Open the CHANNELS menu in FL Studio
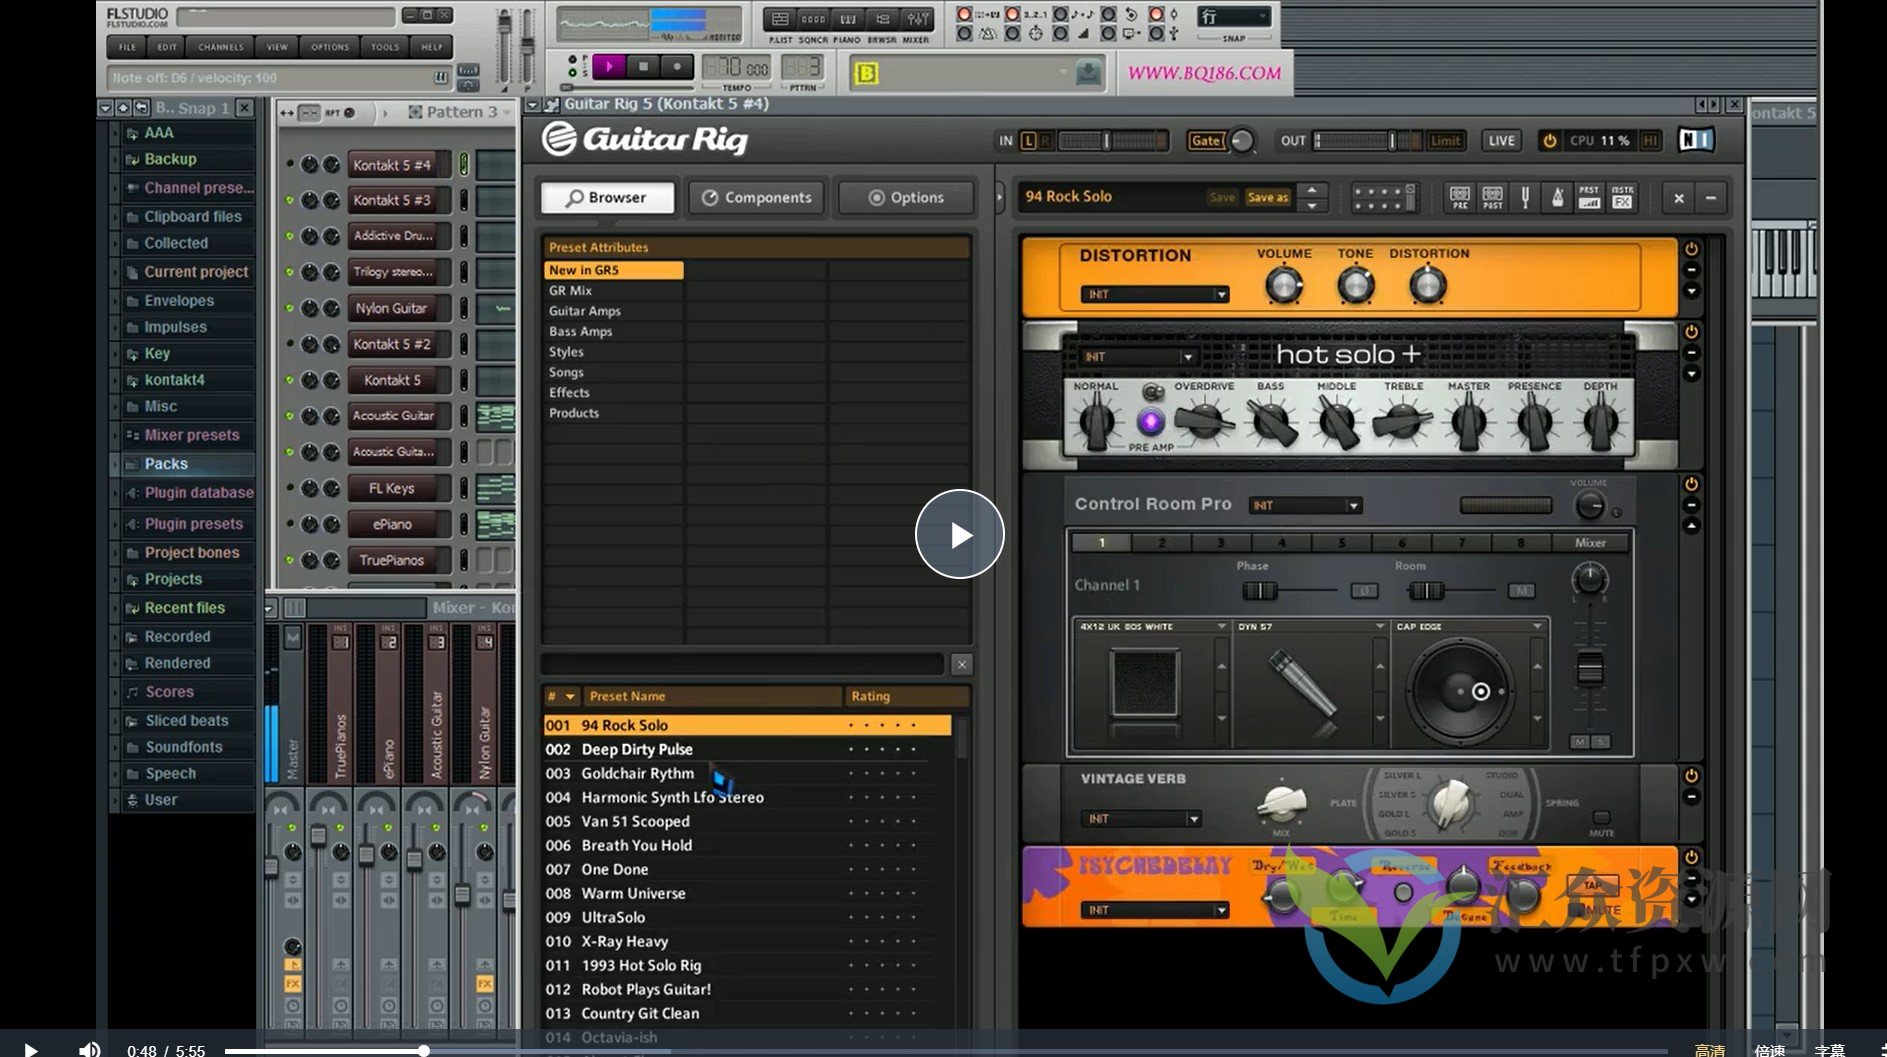This screenshot has width=1887, height=1057. click(220, 47)
